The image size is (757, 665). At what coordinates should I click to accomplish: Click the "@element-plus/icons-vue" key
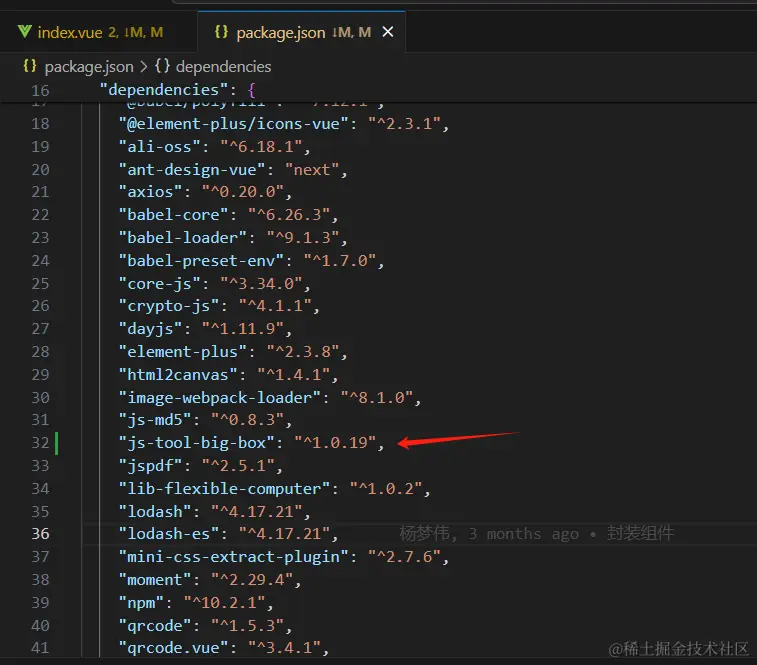233,124
